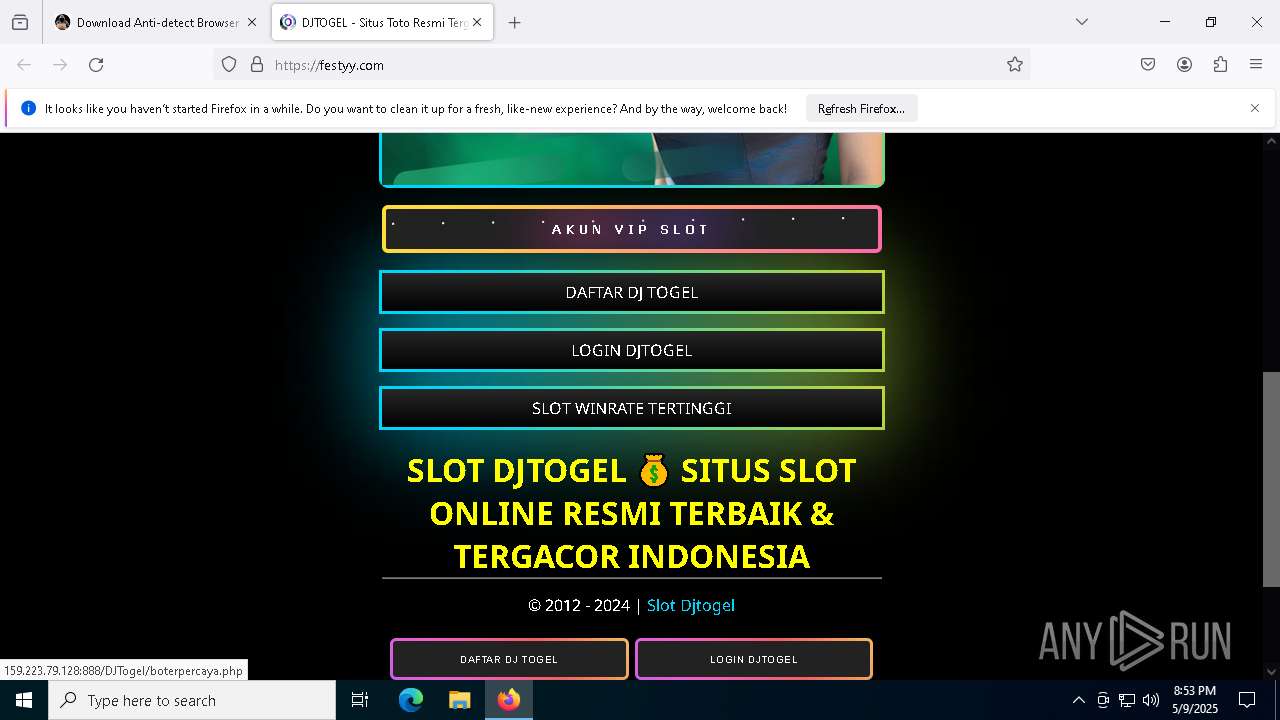Click the banner image thumbnail at top
Screen dimensions: 1280x720
point(631,160)
